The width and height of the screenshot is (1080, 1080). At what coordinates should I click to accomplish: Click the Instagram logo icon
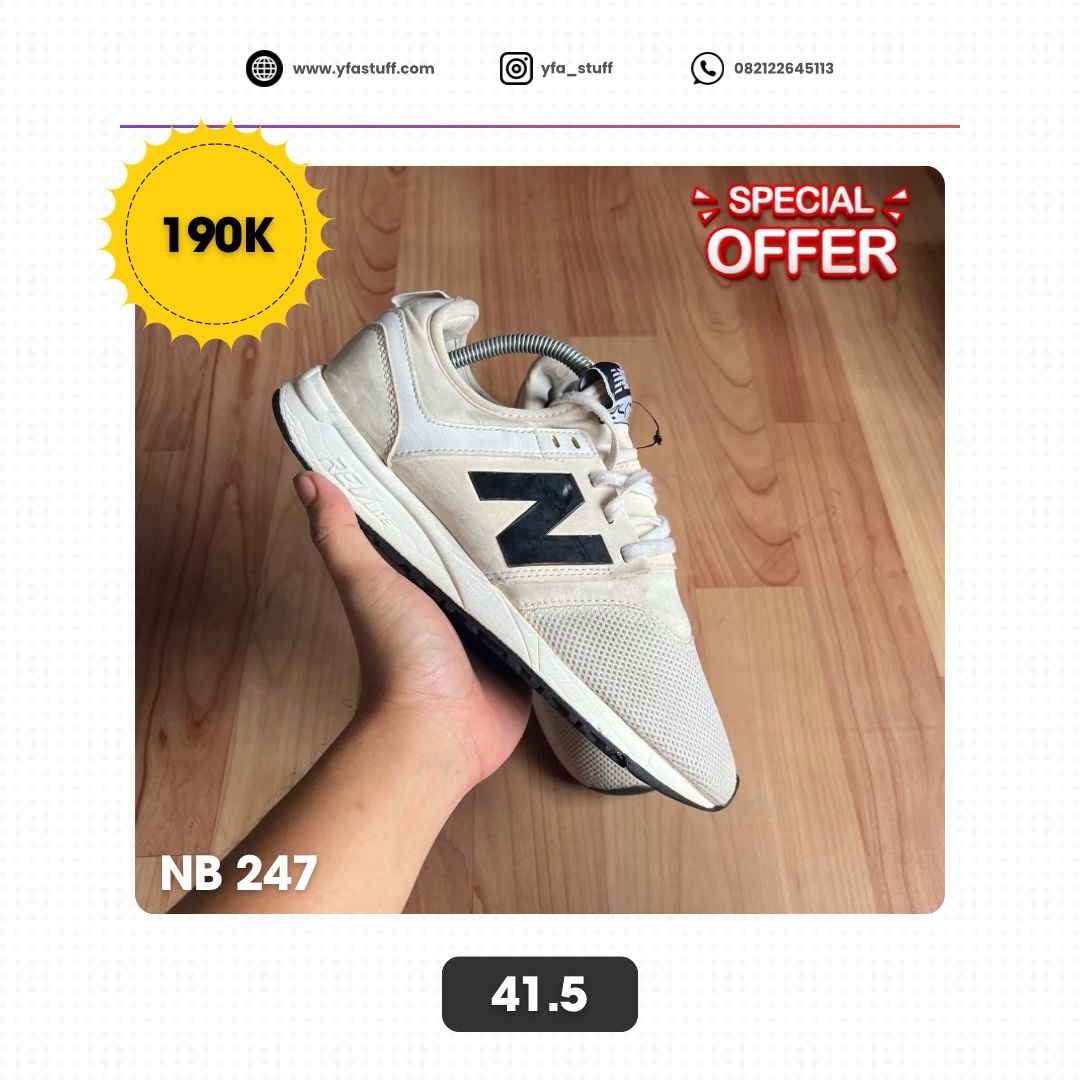(516, 68)
